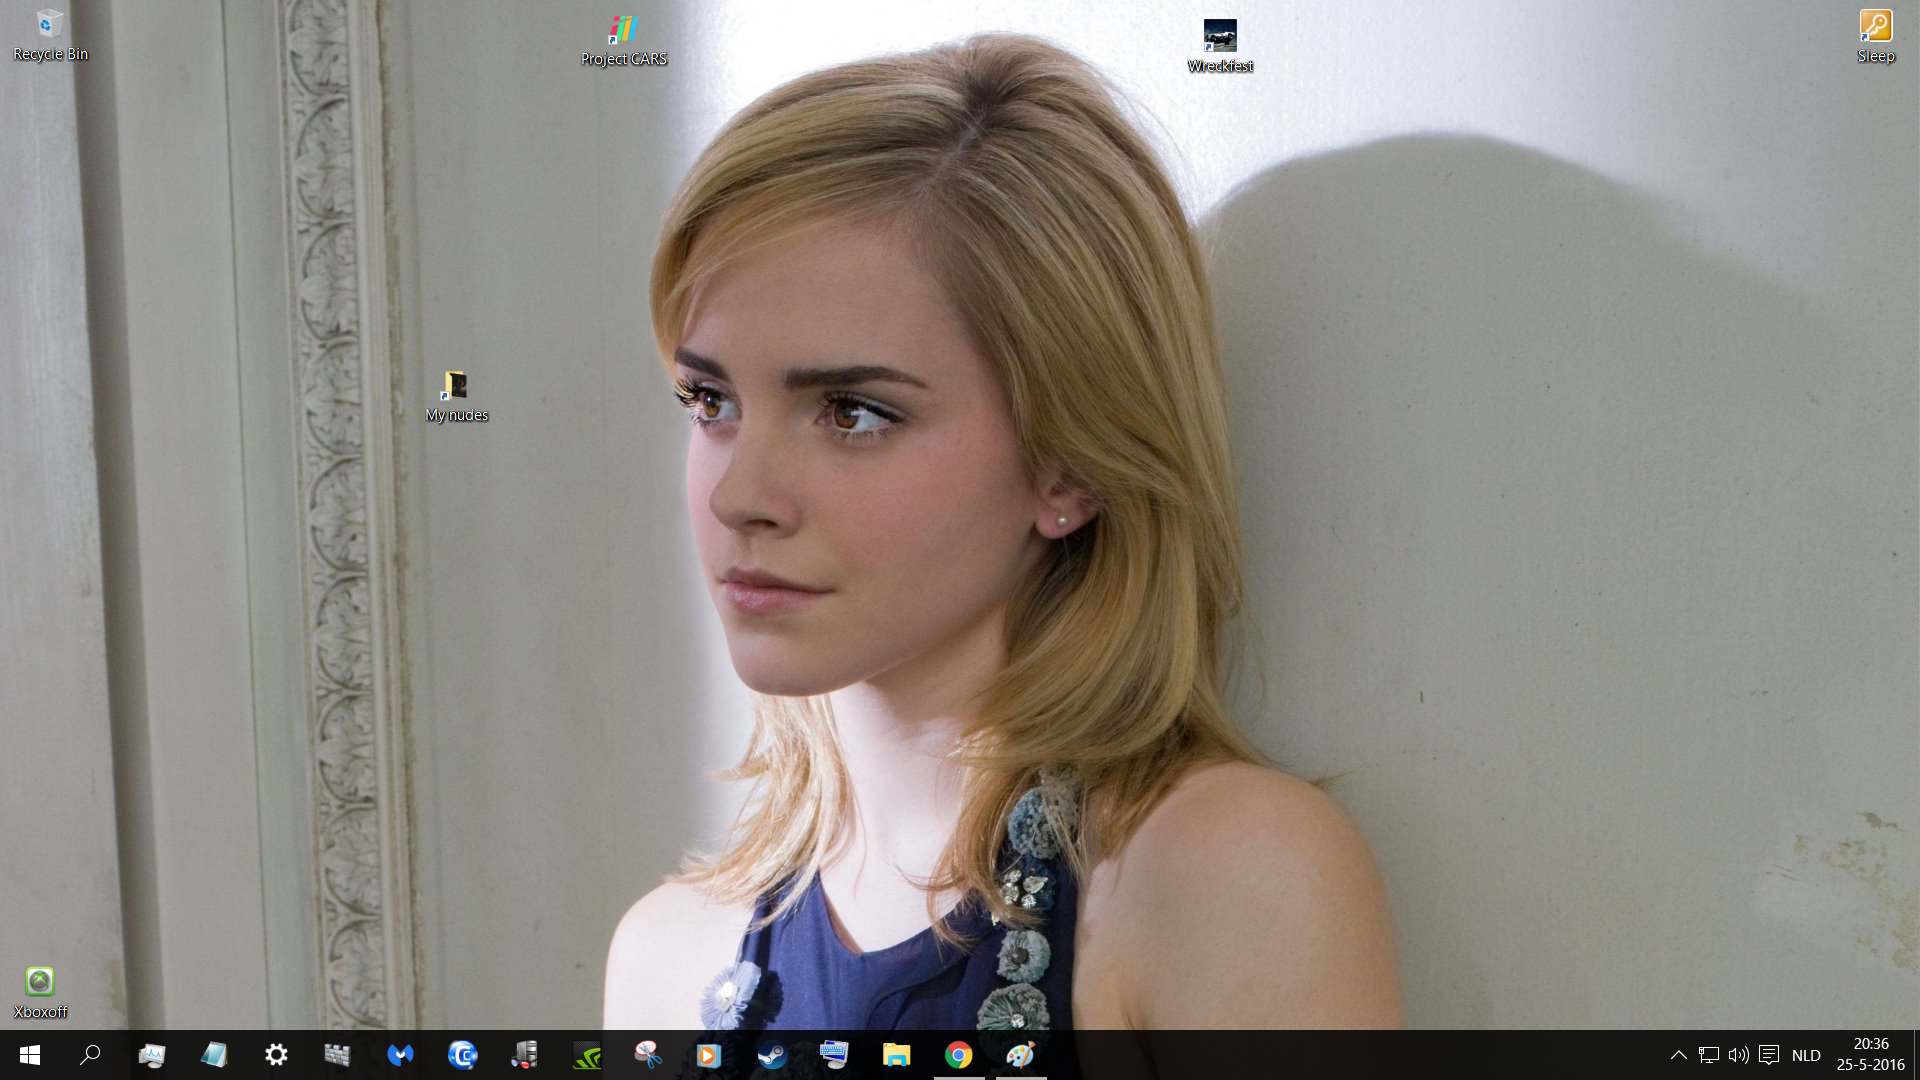
Task: Open the clock and calendar flyout
Action: click(1870, 1055)
